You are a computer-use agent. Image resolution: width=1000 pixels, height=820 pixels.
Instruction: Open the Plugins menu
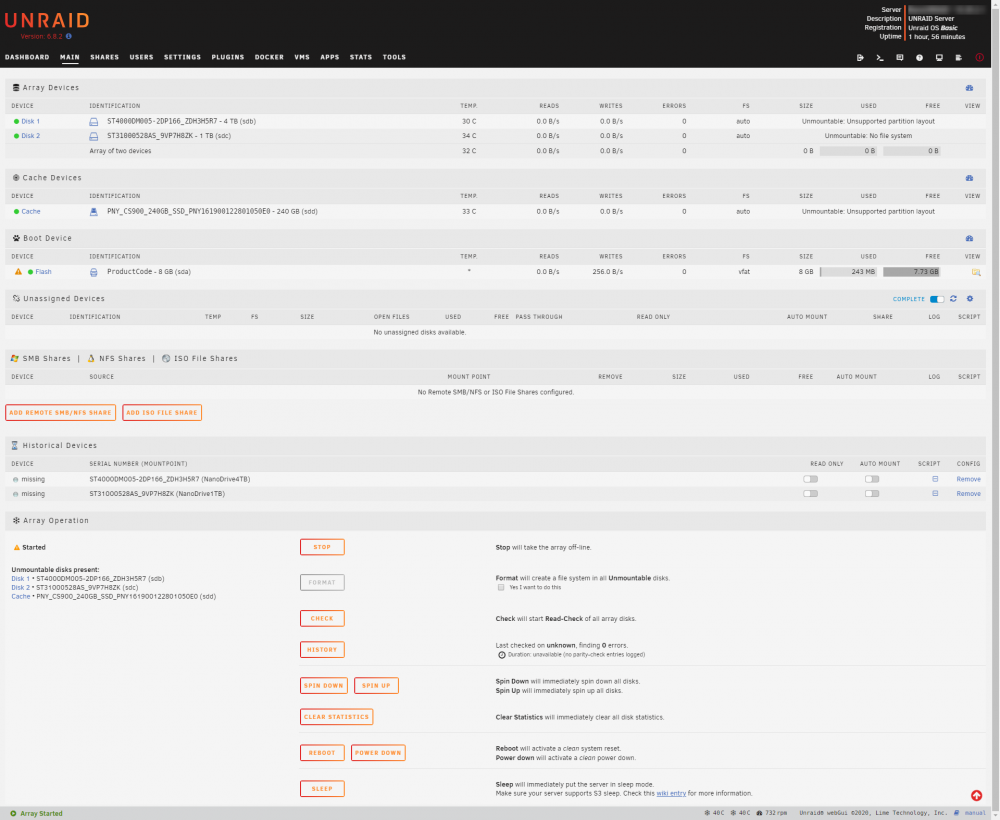[x=228, y=57]
